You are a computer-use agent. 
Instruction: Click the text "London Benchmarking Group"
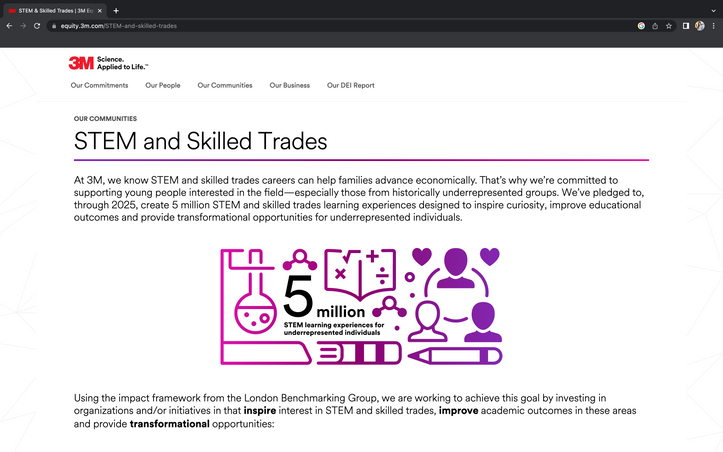[311, 398]
